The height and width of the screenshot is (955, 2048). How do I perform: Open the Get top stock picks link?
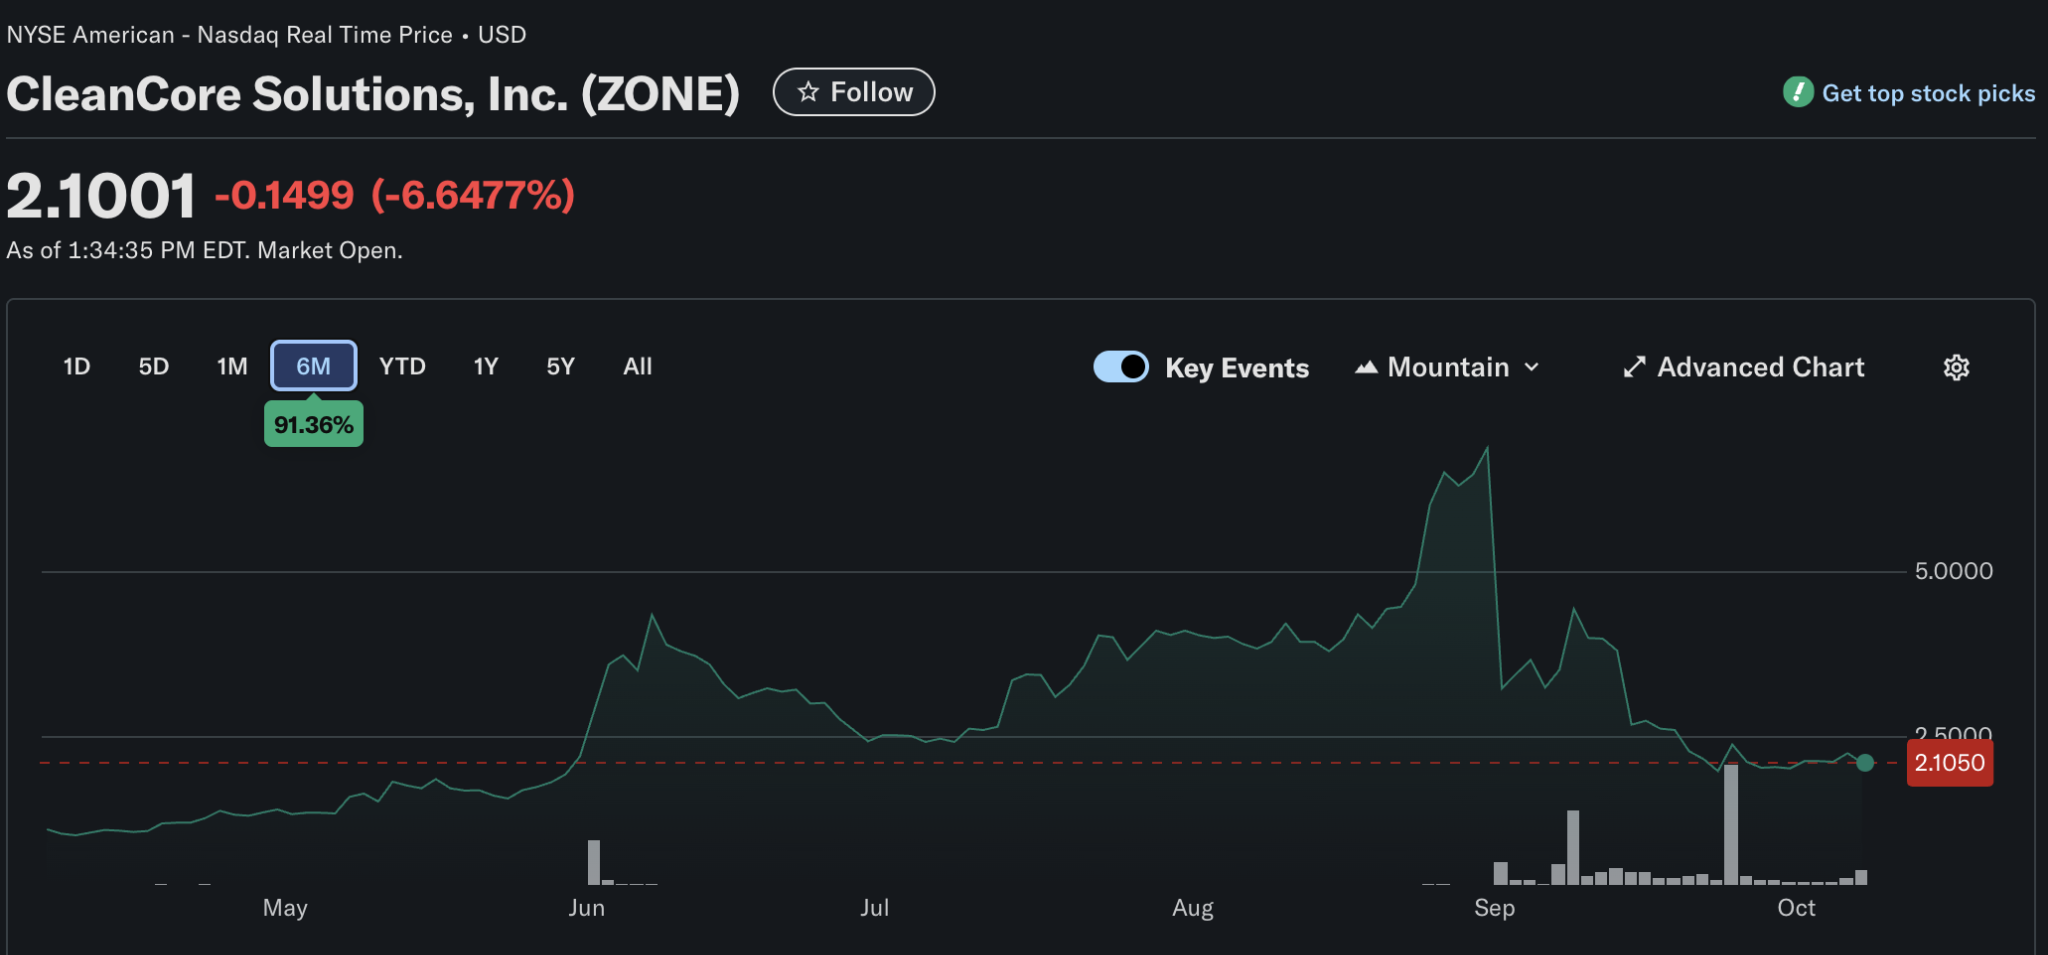click(x=1928, y=92)
